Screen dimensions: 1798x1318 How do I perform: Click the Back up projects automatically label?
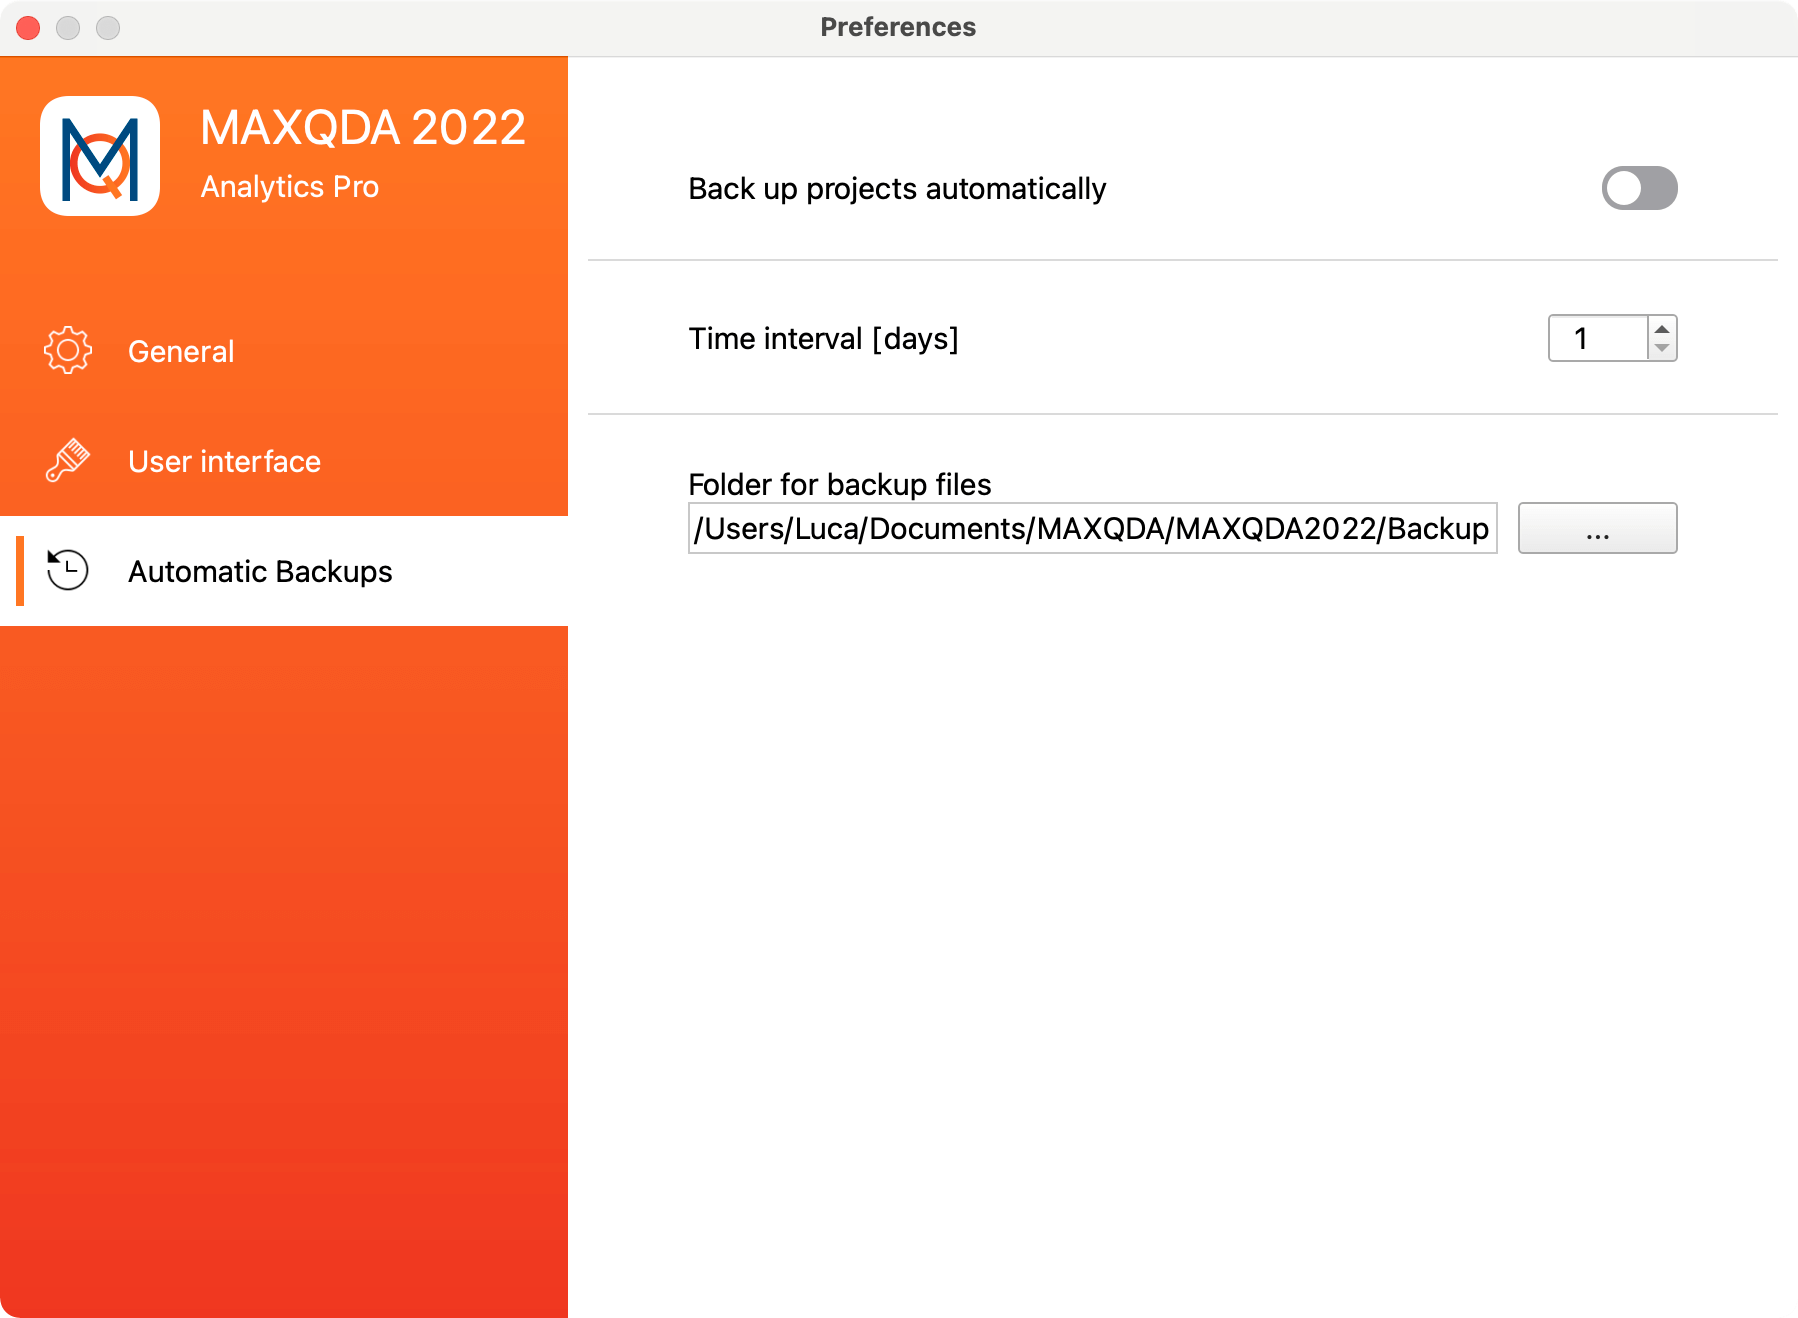coord(897,189)
